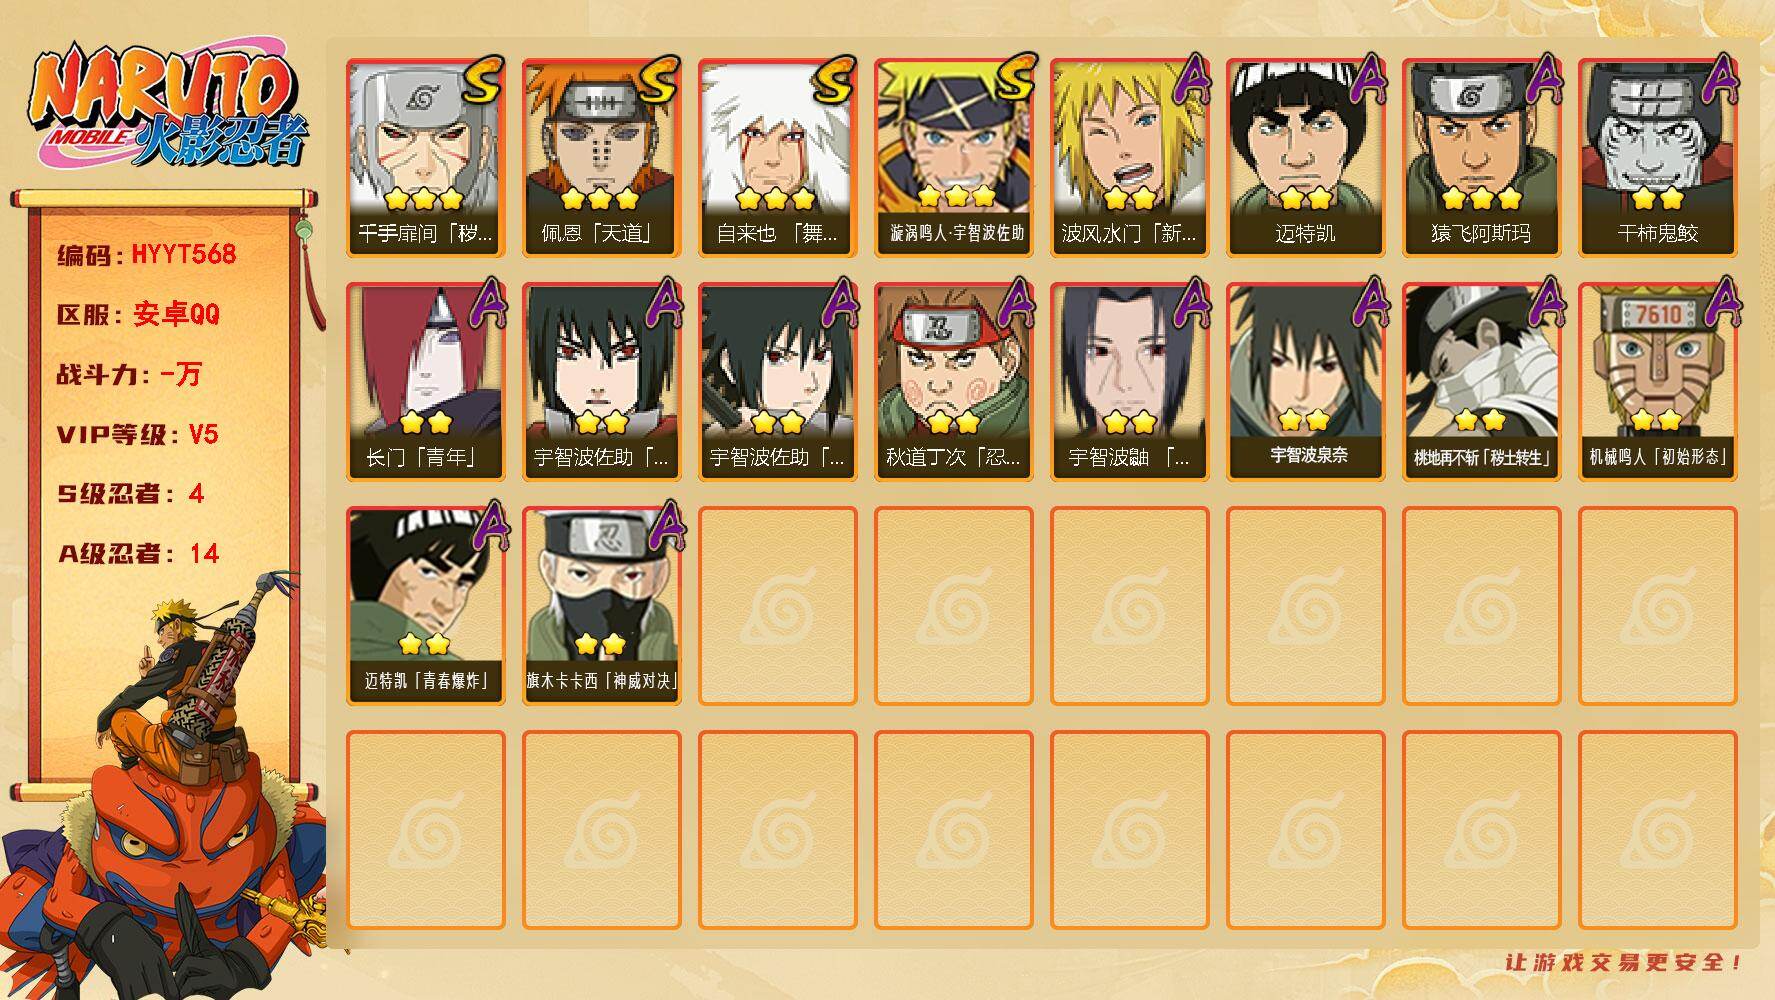
Task: Choose the 自来也 S-rank ninja card
Action: [x=778, y=158]
